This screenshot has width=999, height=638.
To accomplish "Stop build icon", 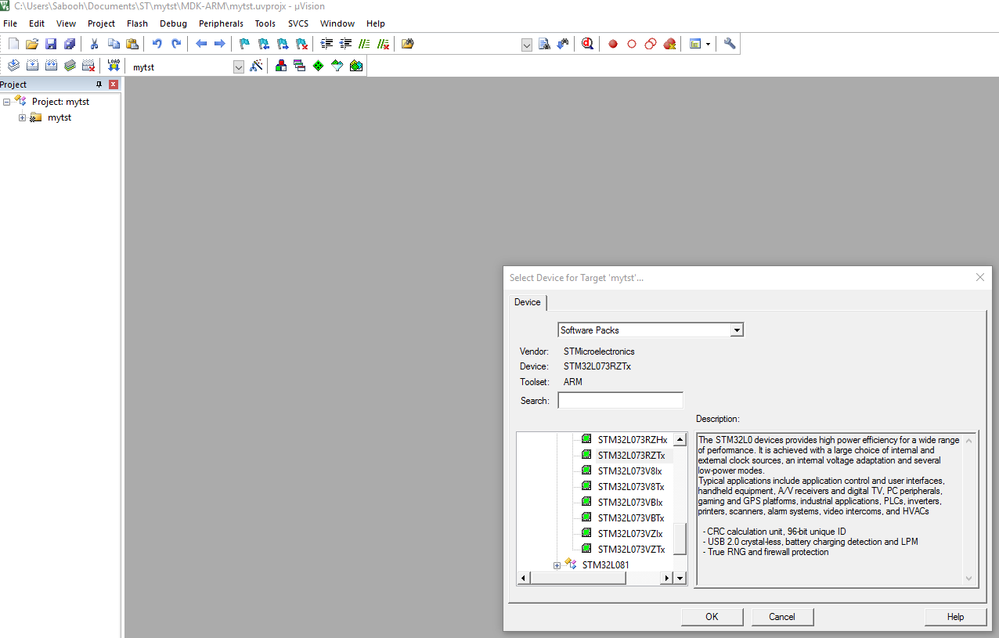I will pos(89,66).
